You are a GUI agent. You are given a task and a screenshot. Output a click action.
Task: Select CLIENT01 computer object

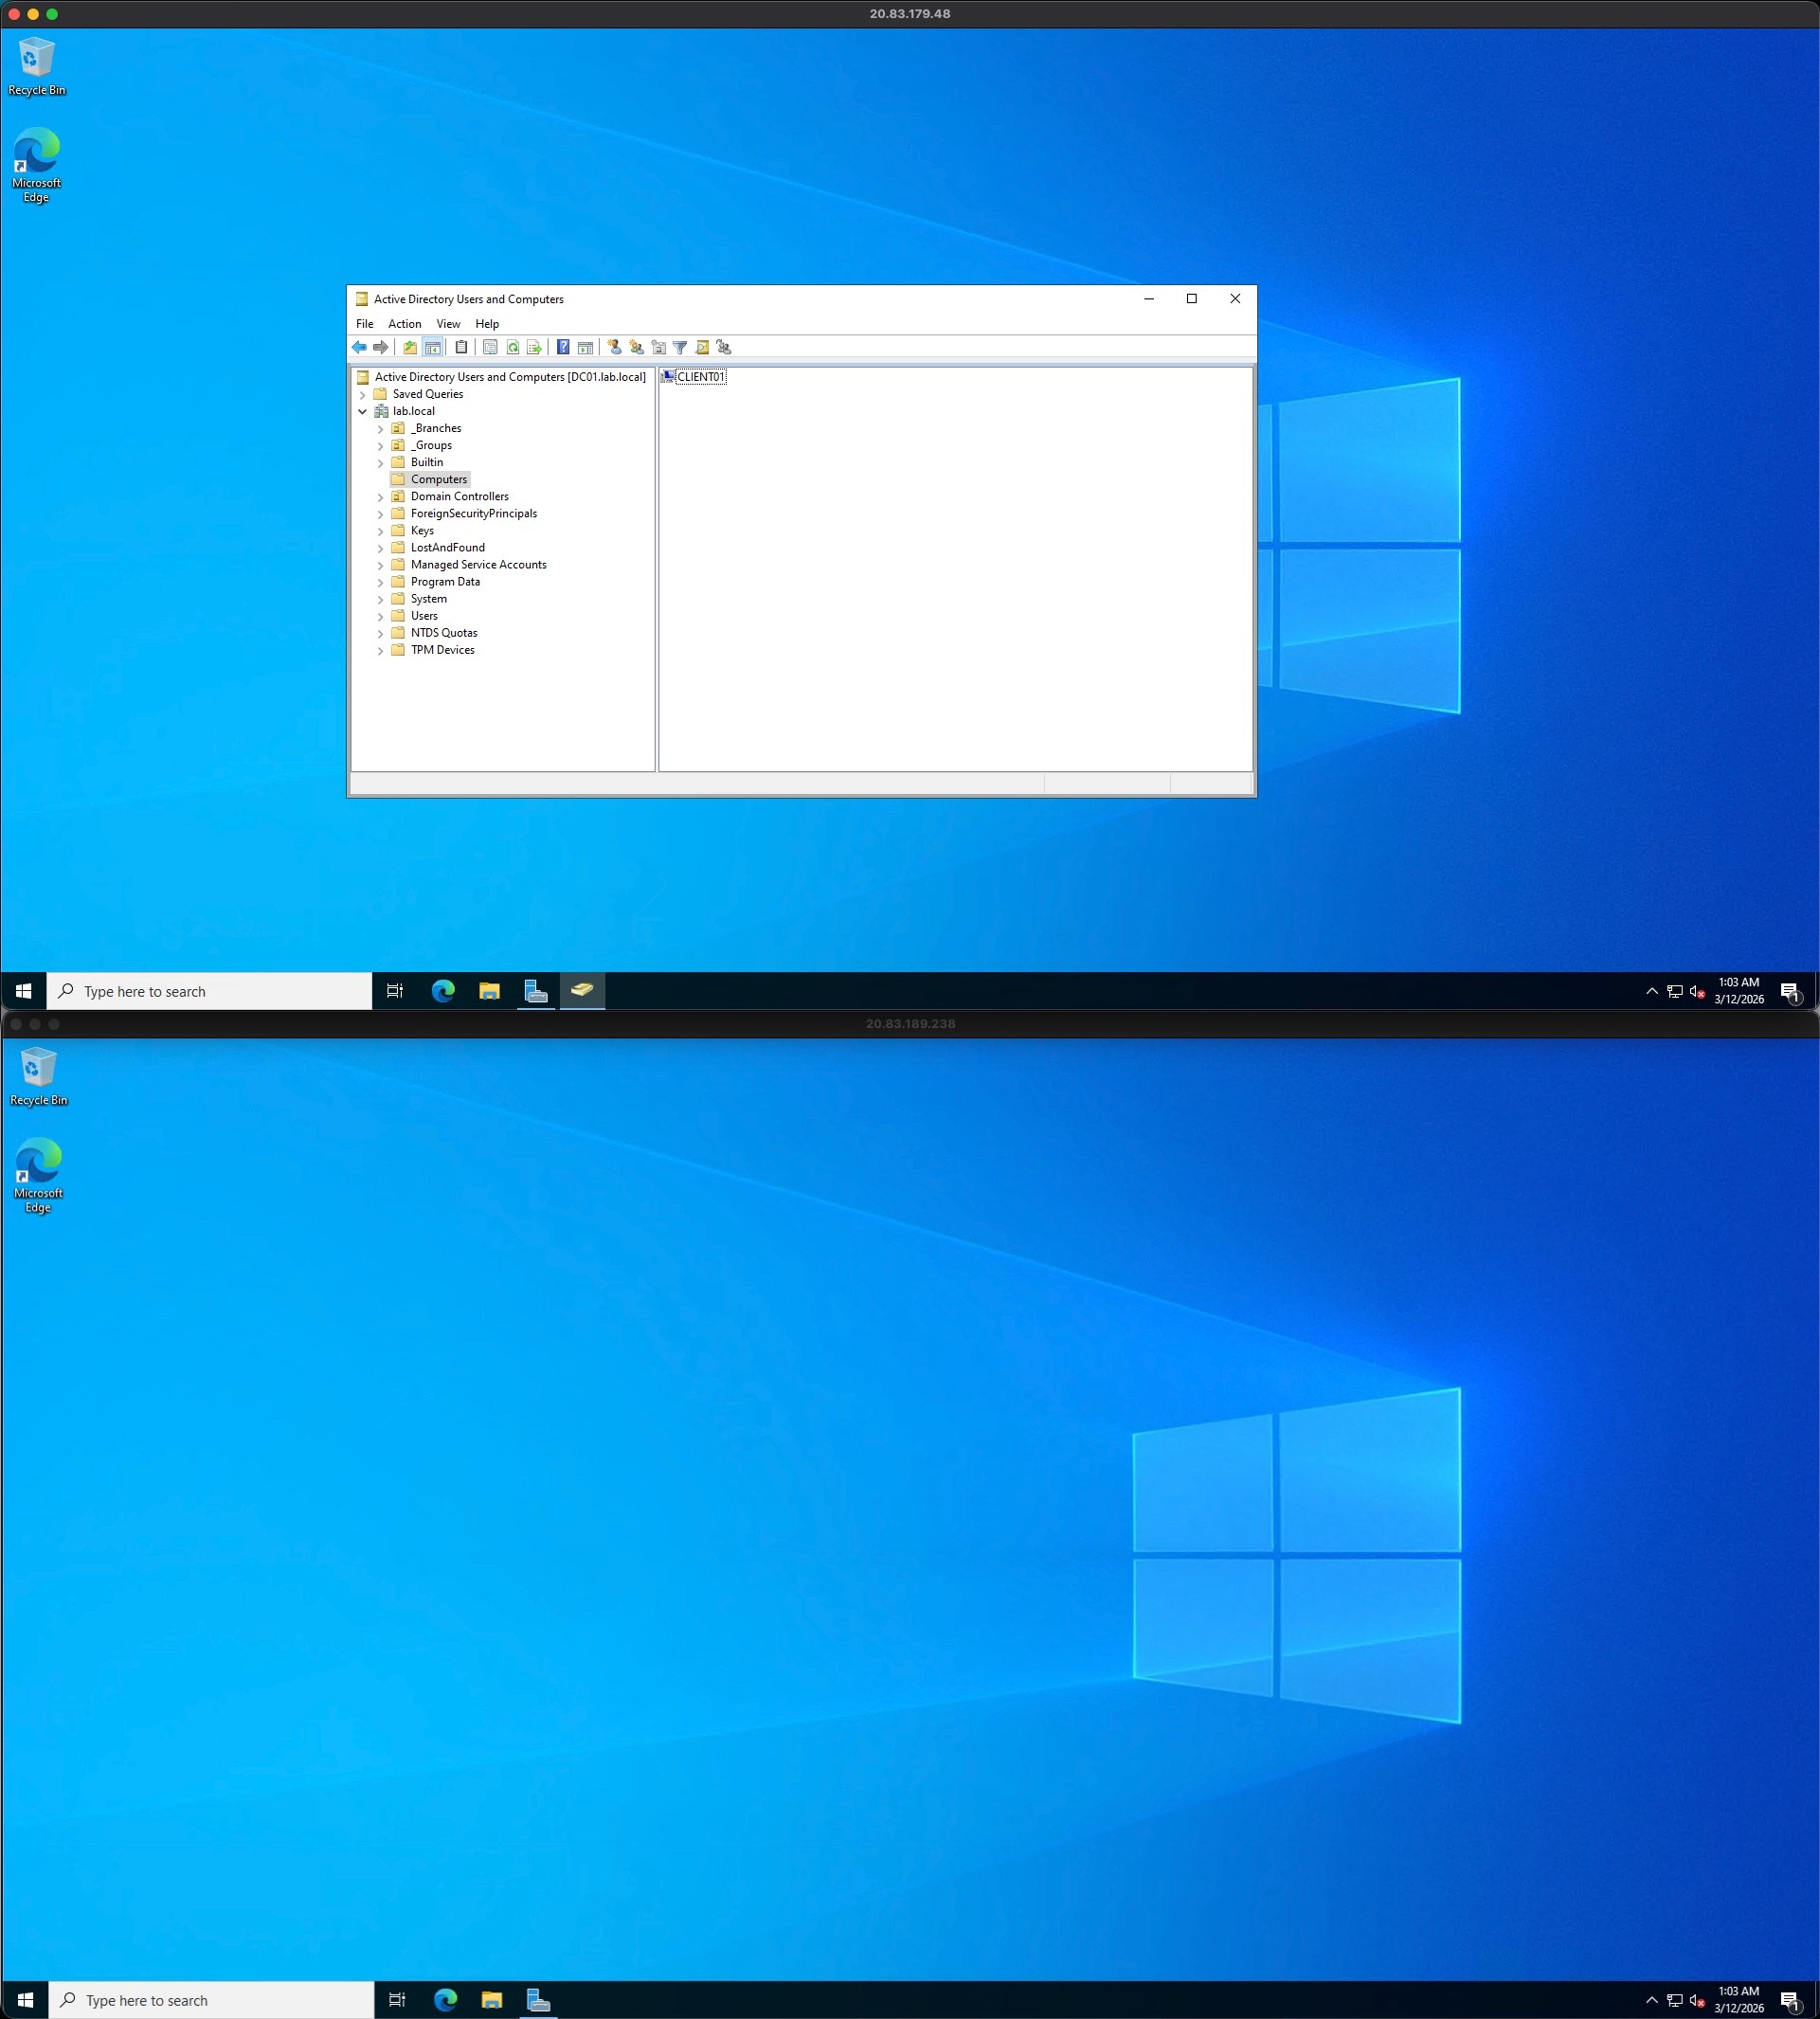pyautogui.click(x=700, y=377)
